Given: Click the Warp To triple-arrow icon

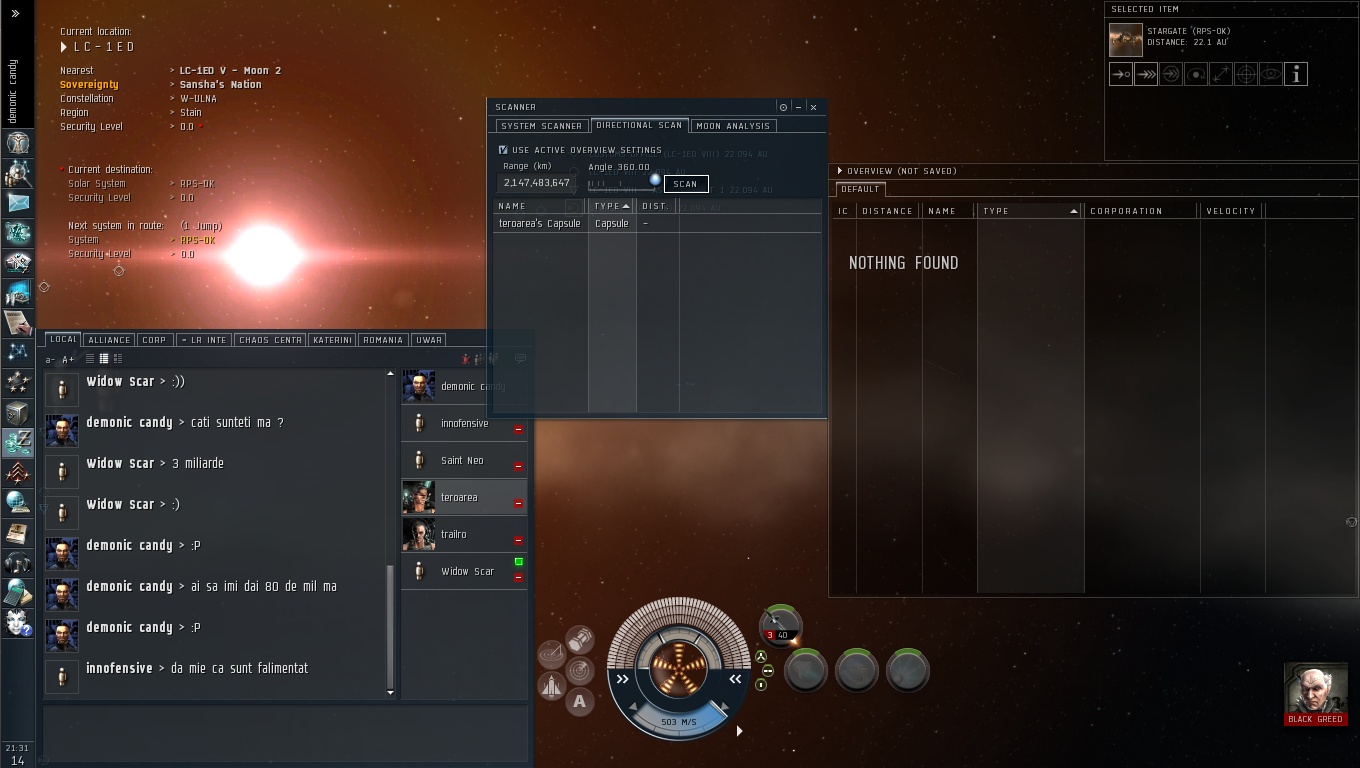Looking at the screenshot, I should [1146, 74].
